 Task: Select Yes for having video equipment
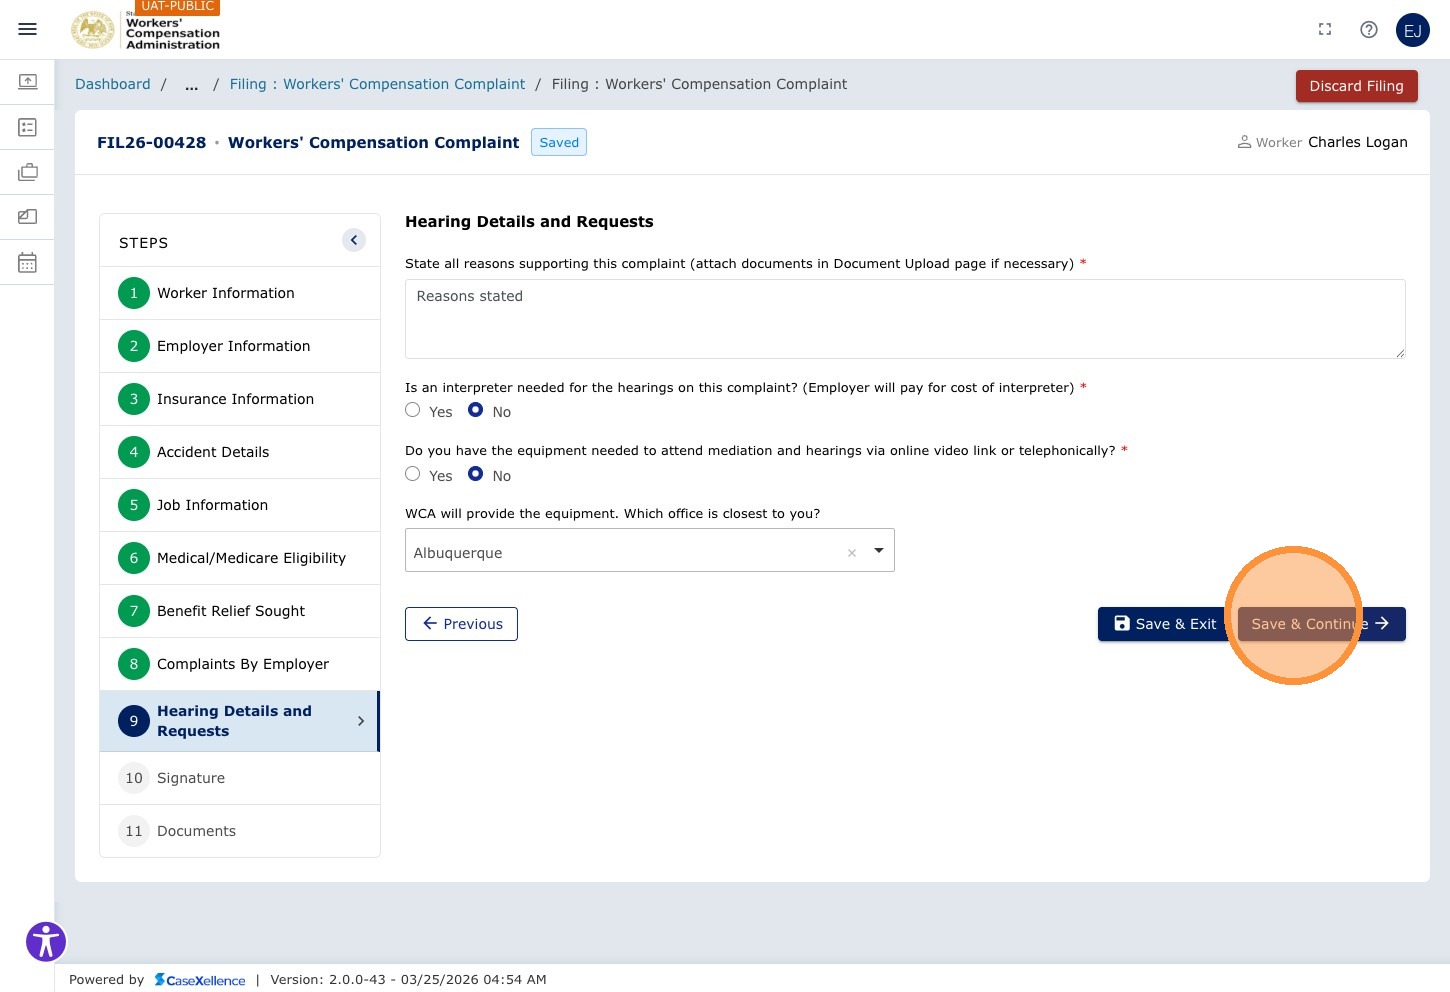click(x=412, y=474)
